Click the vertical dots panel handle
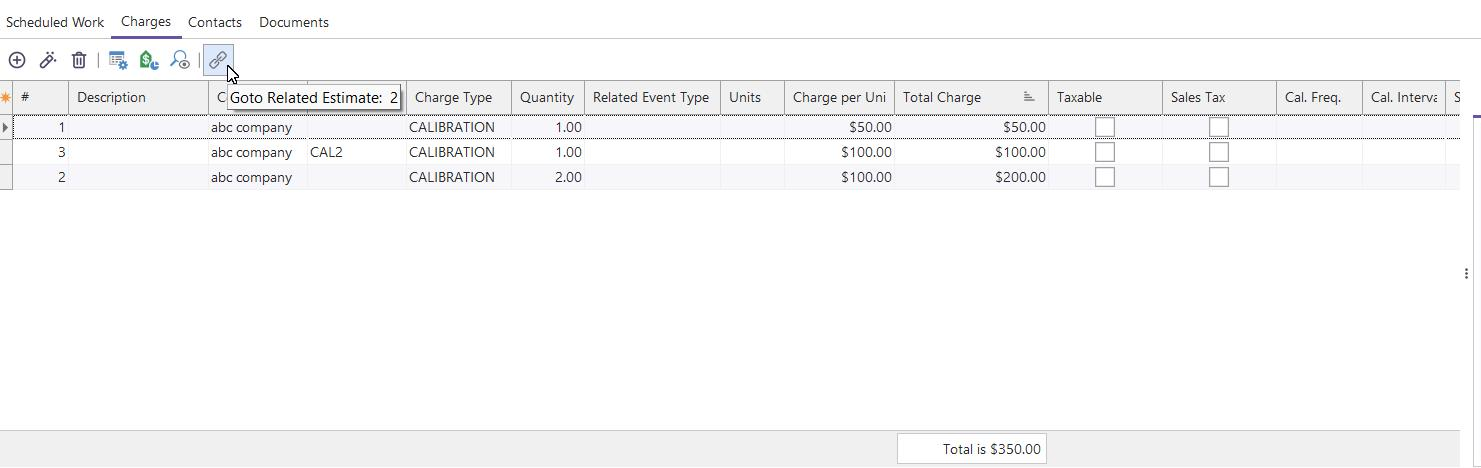The image size is (1481, 468). coord(1466,273)
